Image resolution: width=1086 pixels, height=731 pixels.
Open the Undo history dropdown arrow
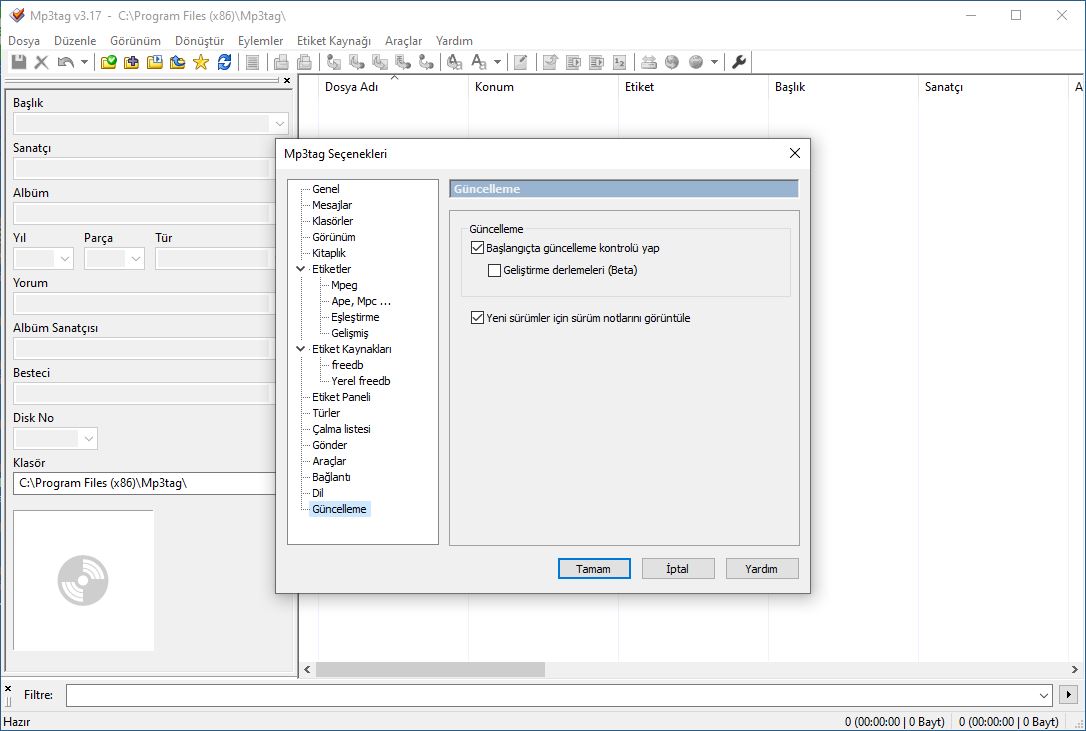84,62
